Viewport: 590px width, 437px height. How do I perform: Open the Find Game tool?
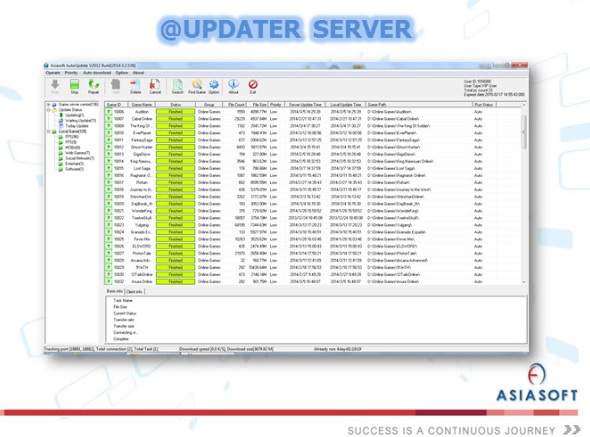[197, 86]
